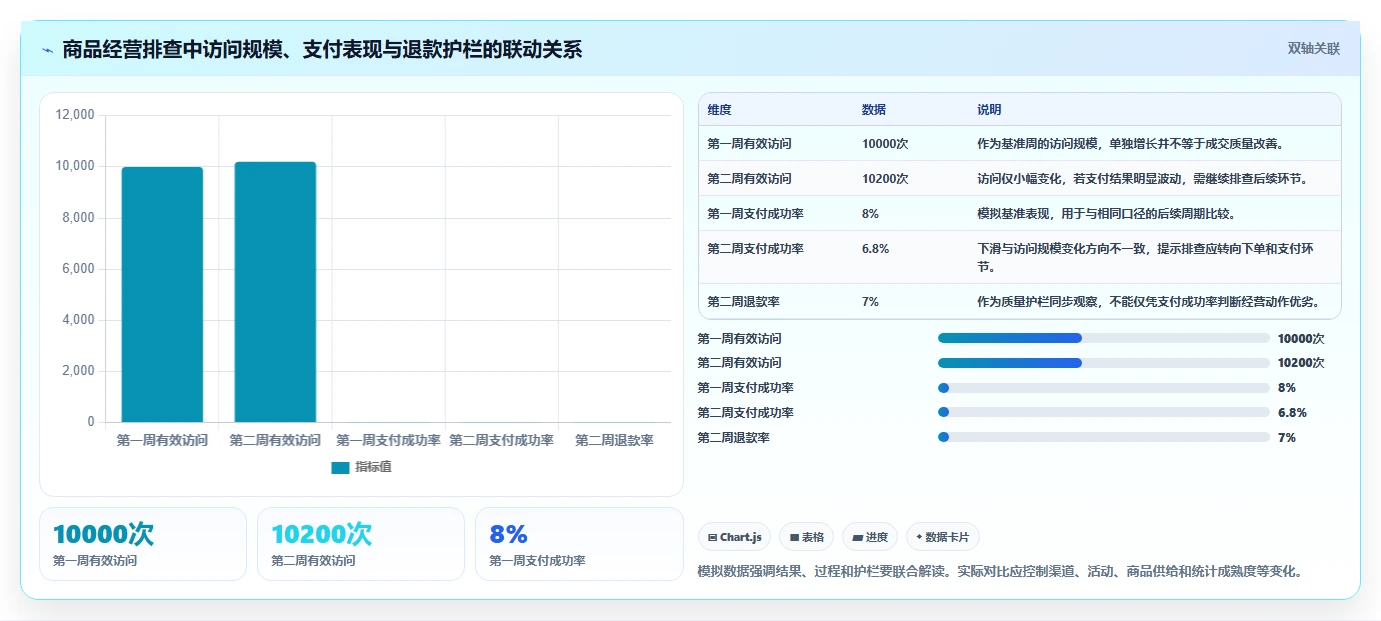Image resolution: width=1381 pixels, height=621 pixels.
Task: Click the 6.8% progress value label
Action: pyautogui.click(x=1292, y=413)
